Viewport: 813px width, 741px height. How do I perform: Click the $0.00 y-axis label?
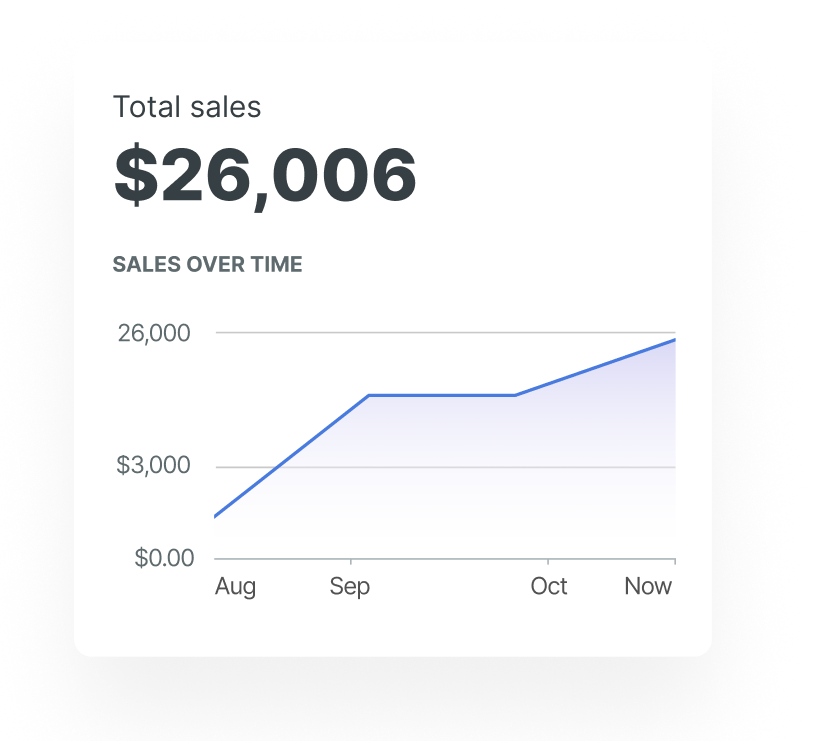tap(164, 557)
